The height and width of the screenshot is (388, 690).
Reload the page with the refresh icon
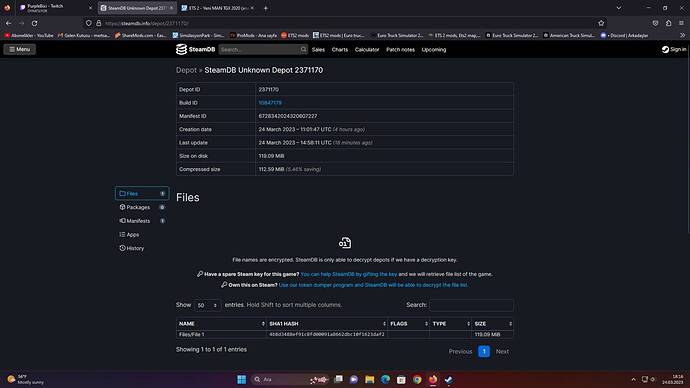pos(34,23)
